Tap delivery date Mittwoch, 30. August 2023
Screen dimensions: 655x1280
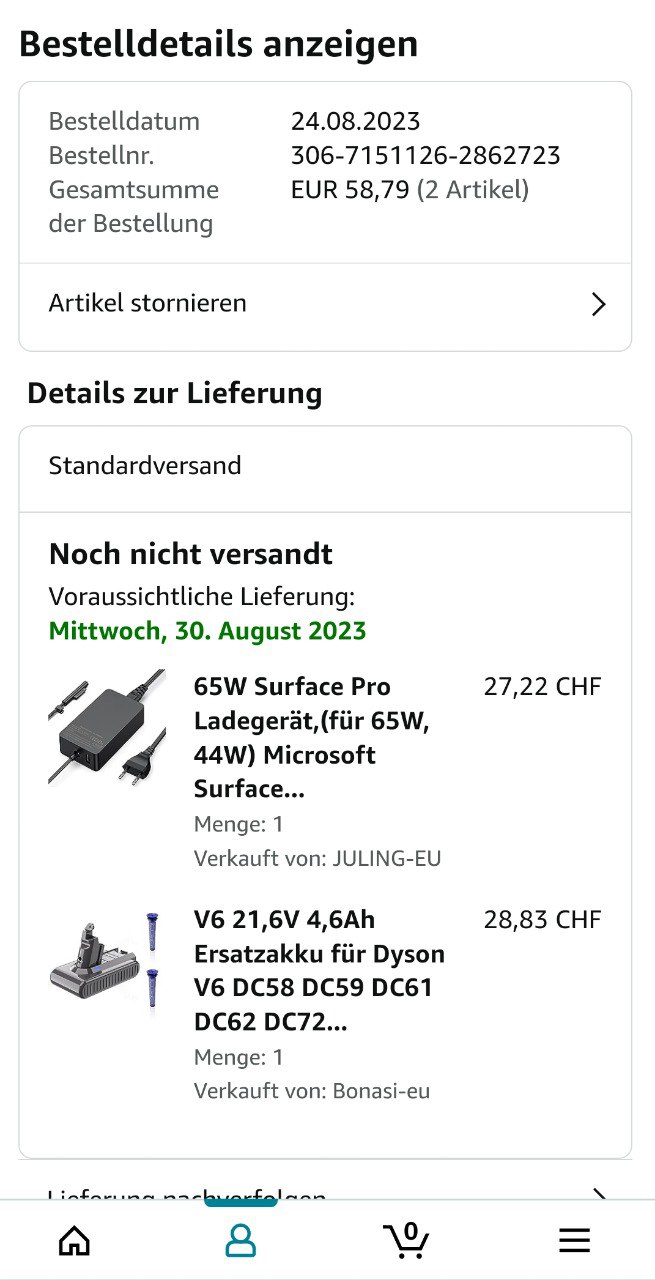pyautogui.click(x=207, y=631)
